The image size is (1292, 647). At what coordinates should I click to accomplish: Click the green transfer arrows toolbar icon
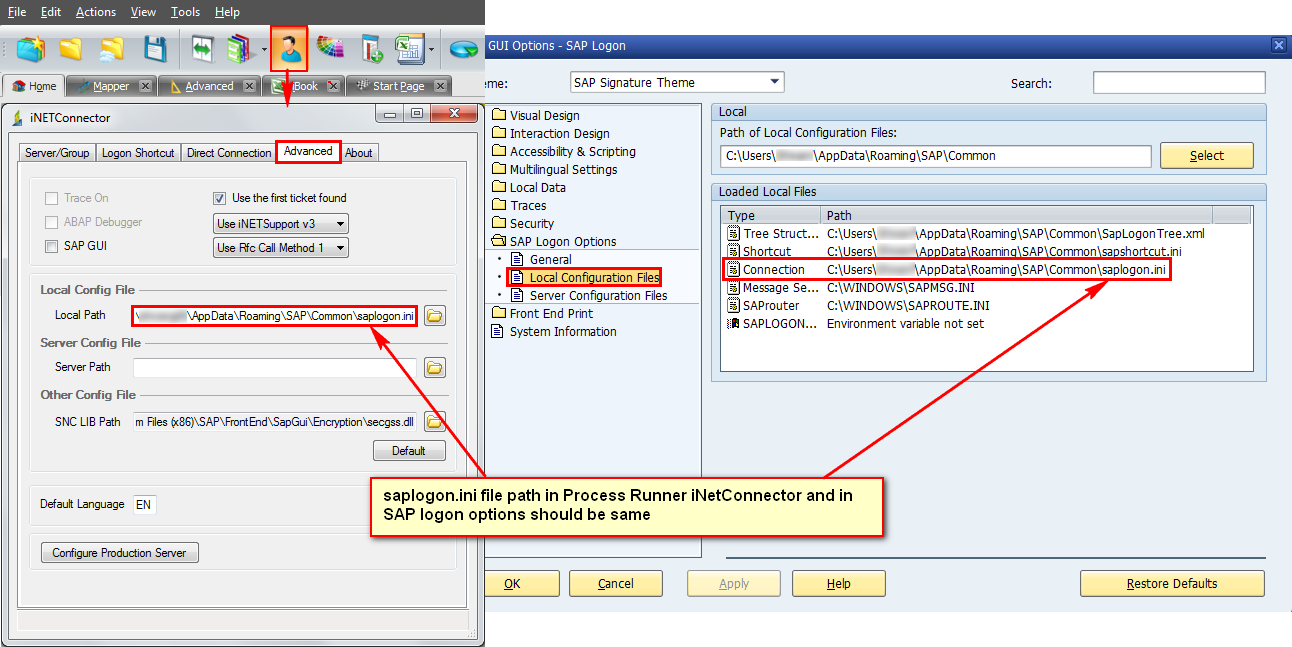tap(200, 48)
